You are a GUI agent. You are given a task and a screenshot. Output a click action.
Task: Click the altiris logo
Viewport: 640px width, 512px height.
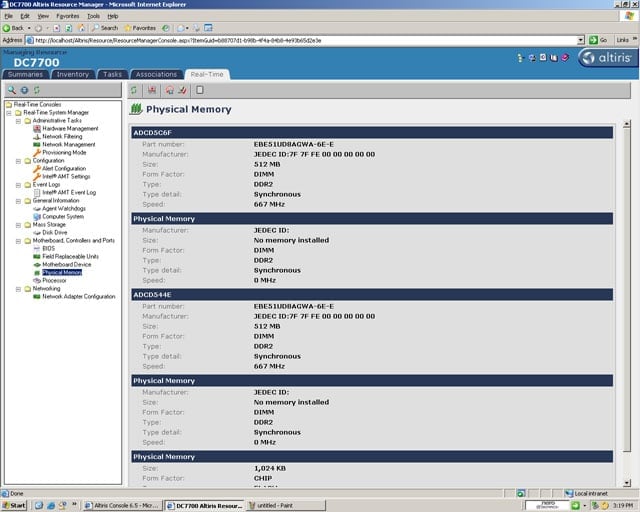point(607,58)
